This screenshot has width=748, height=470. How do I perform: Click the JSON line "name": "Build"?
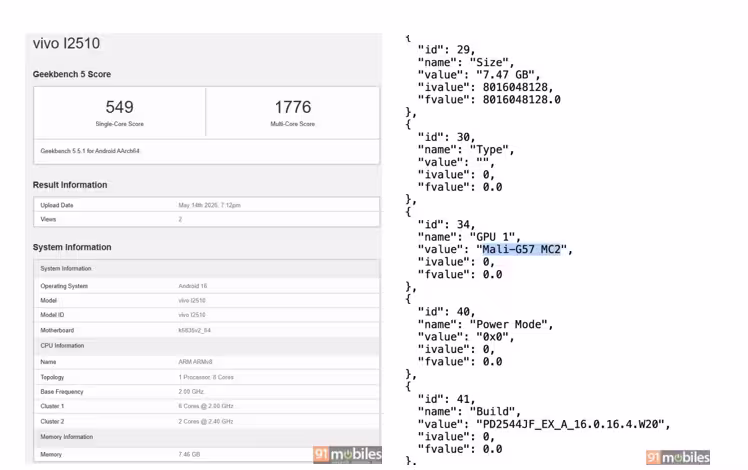click(469, 412)
